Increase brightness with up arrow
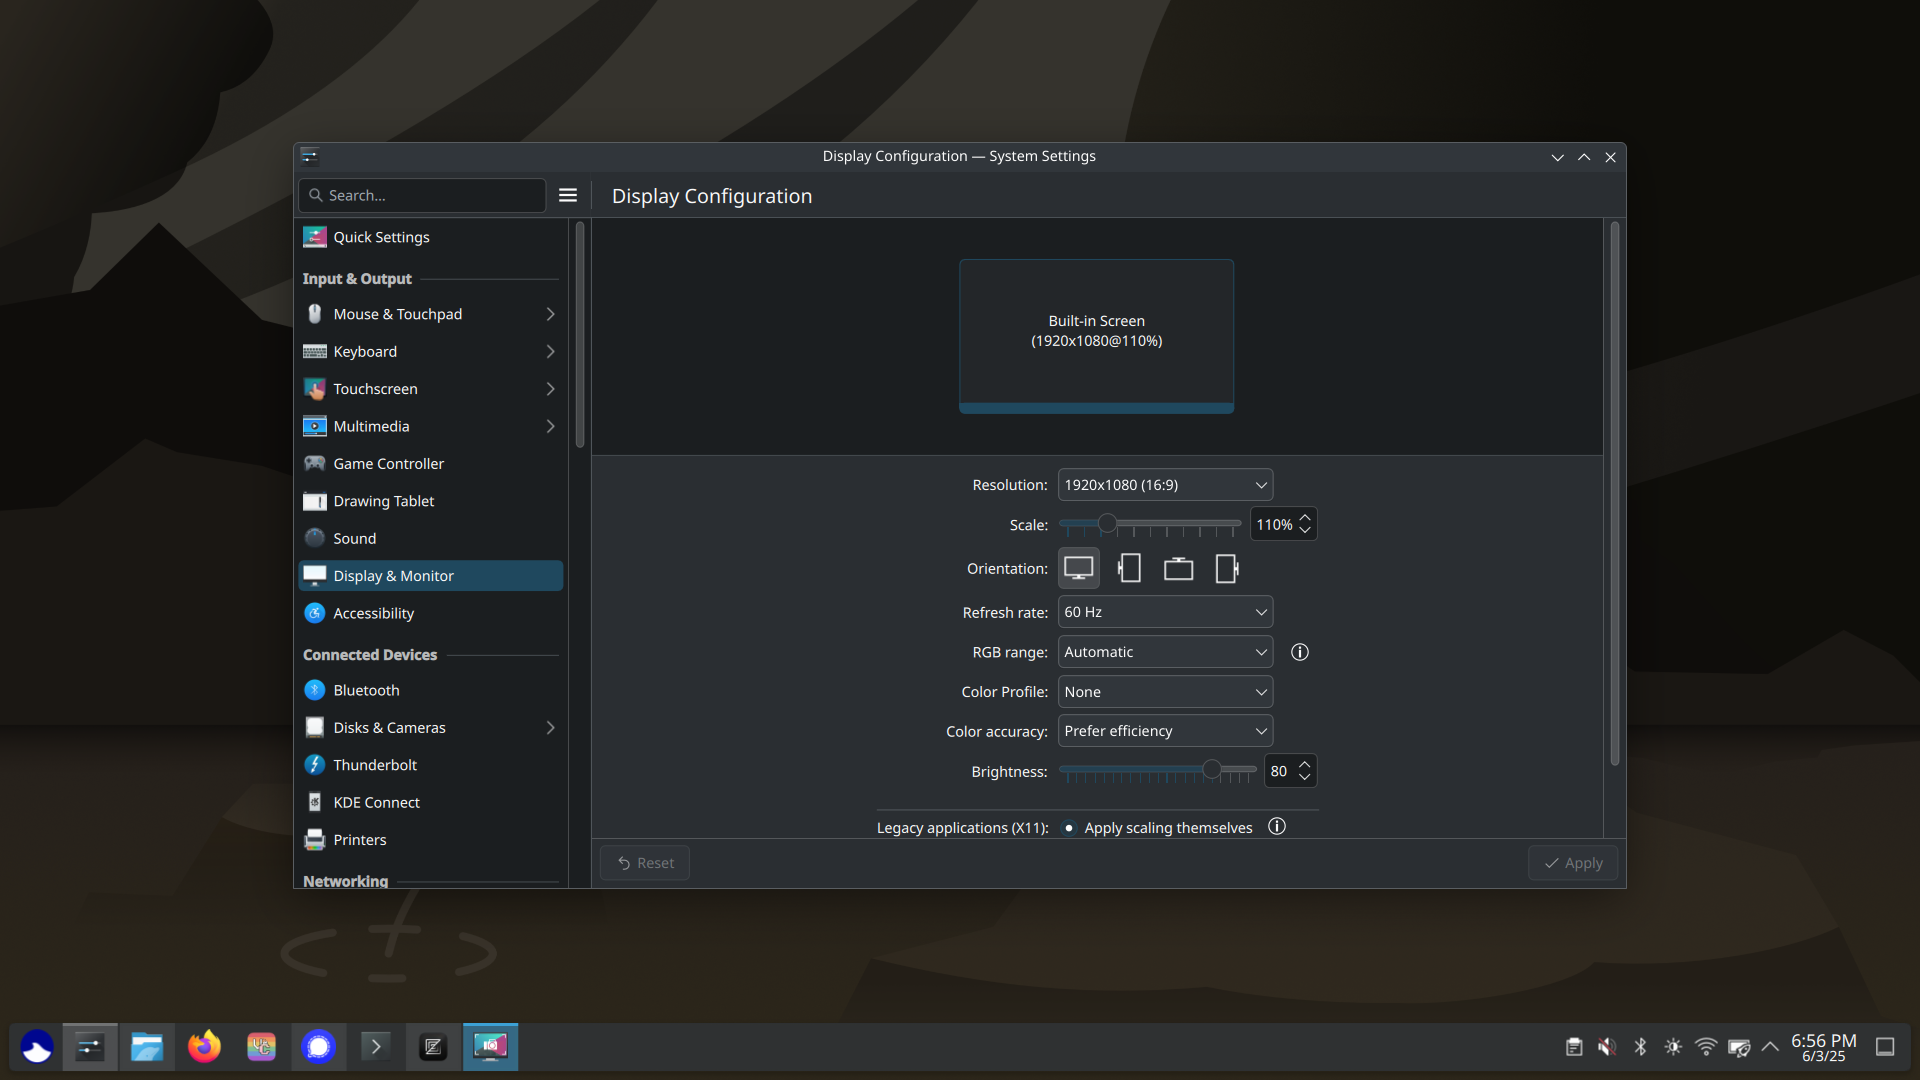This screenshot has width=1920, height=1080. [x=1304, y=764]
